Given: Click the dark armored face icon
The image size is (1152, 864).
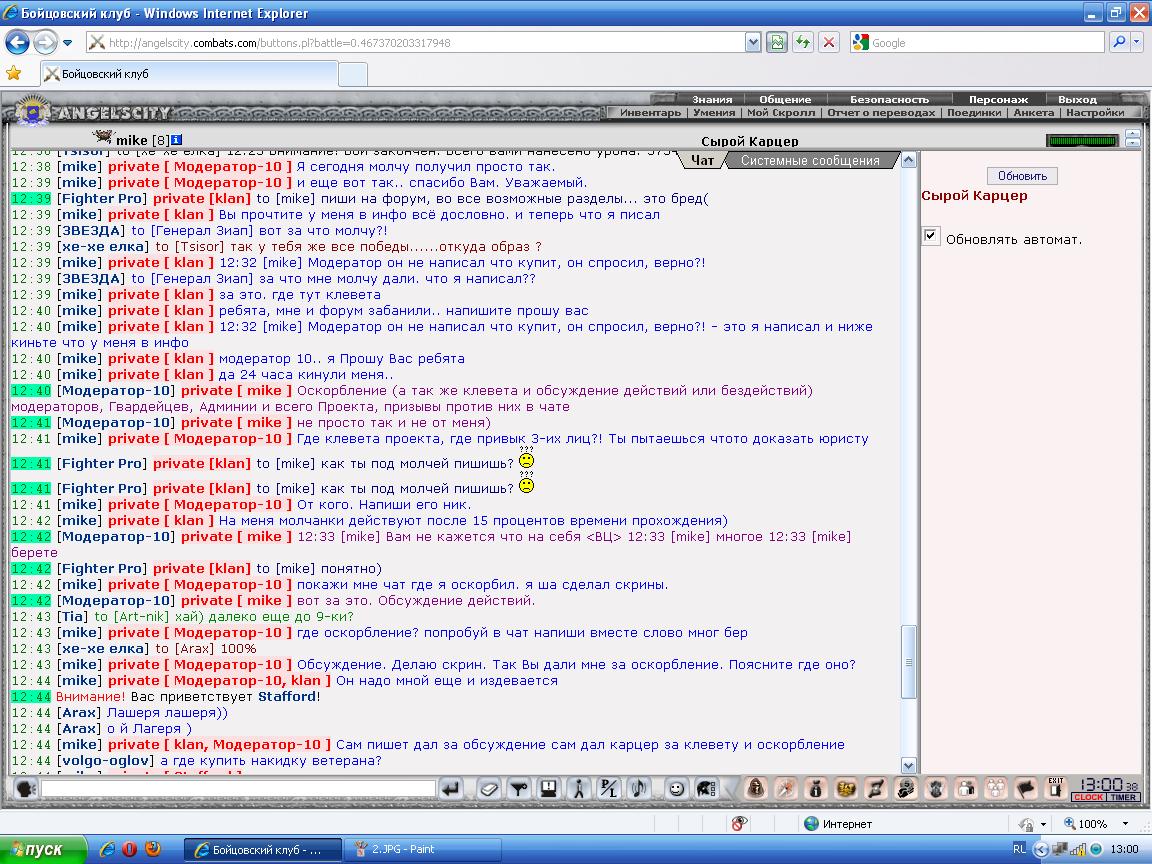Looking at the screenshot, I should tap(936, 788).
